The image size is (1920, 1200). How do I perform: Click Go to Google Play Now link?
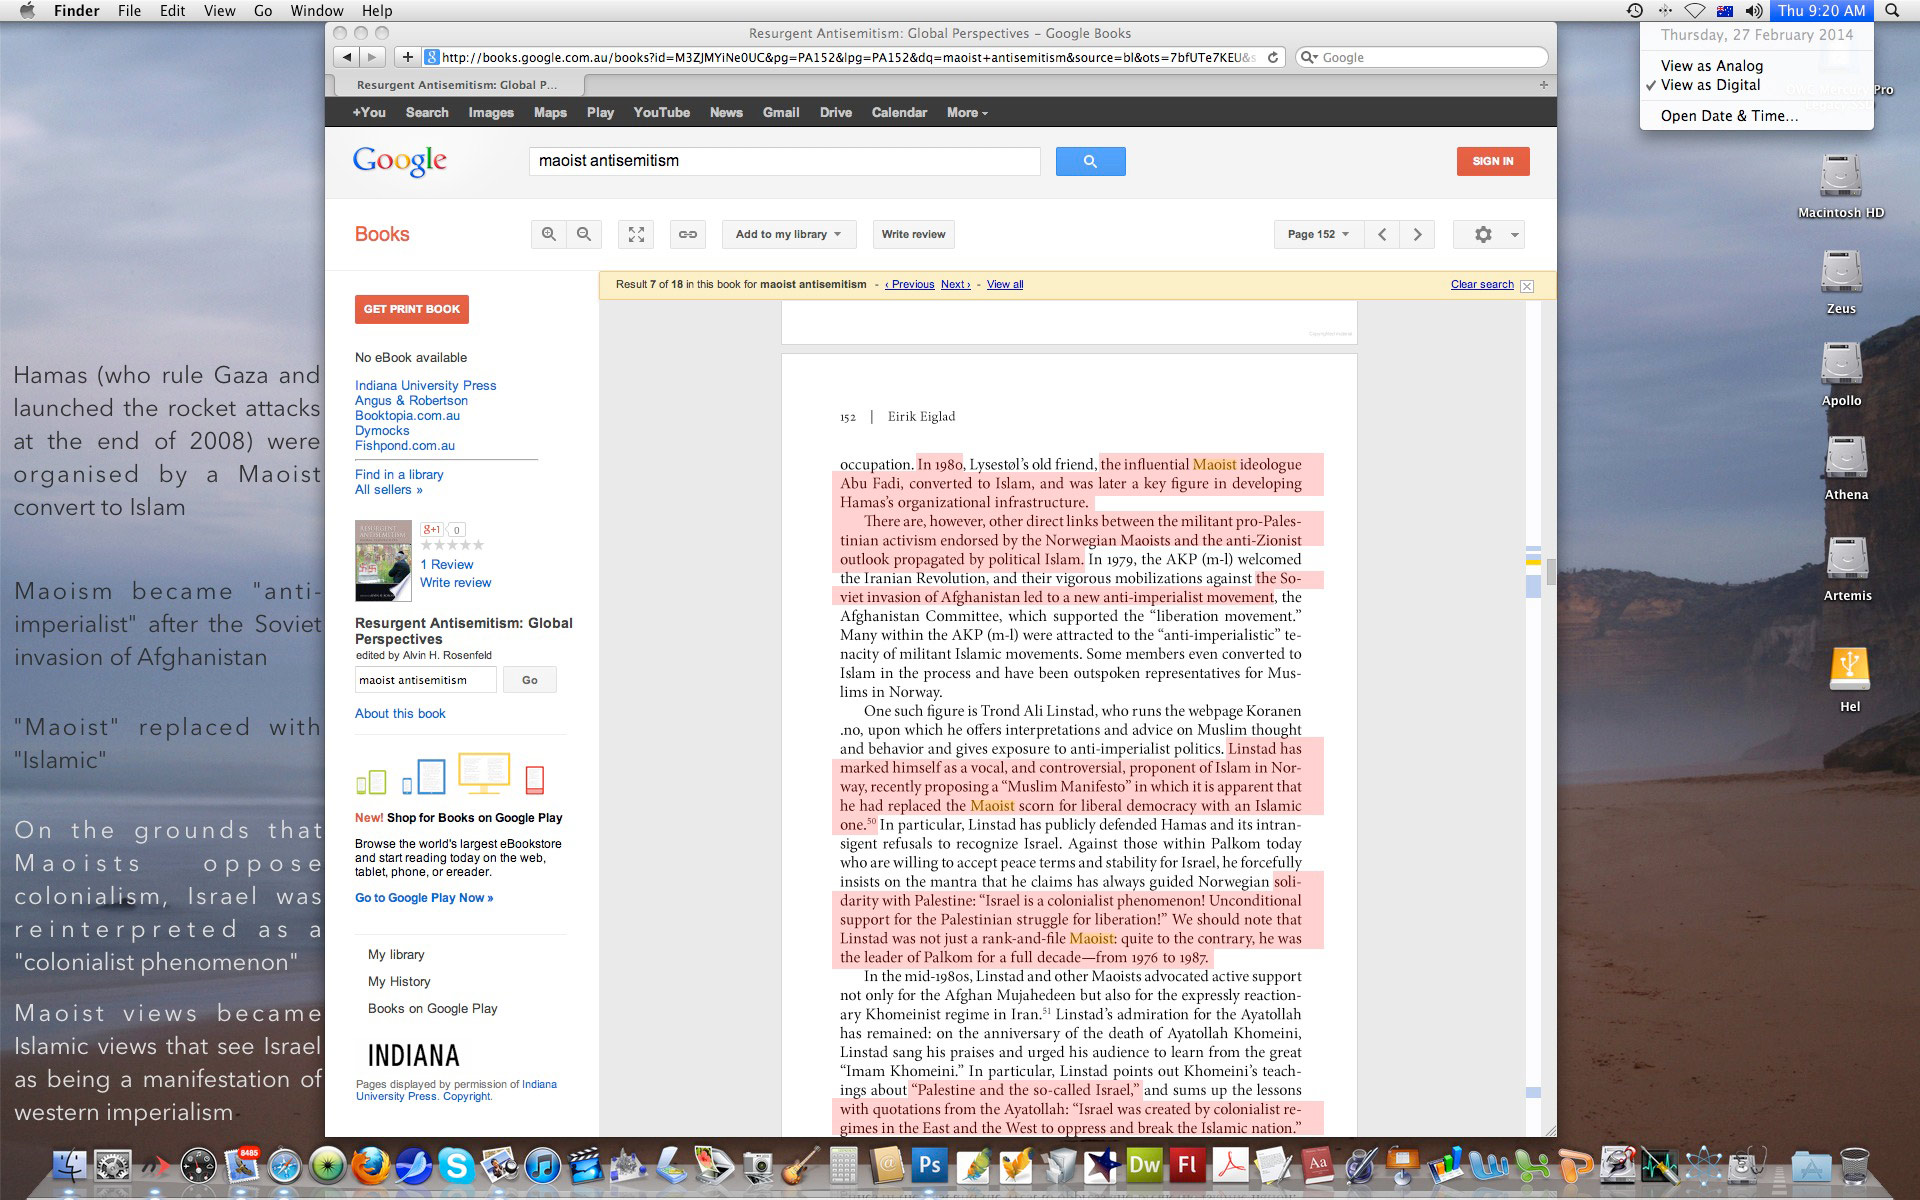(x=424, y=898)
